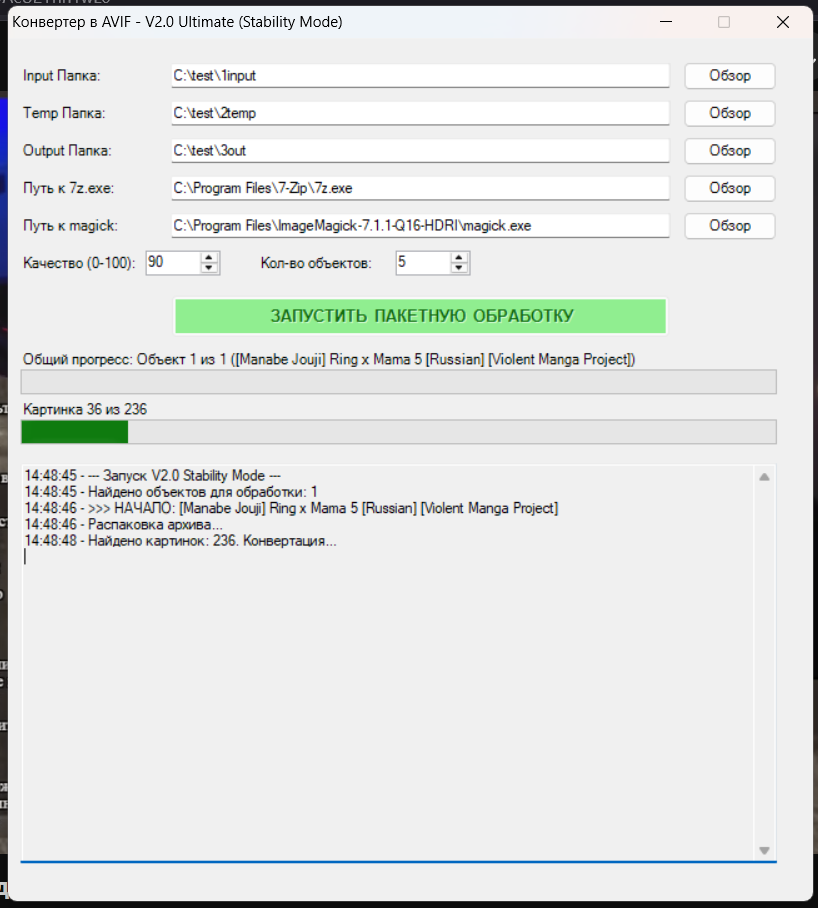Start batch with ЗАПУСТИТЬ ПАКЕТНУЮ ОБРАБОТКУ button
The image size is (818, 908).
[x=421, y=316]
